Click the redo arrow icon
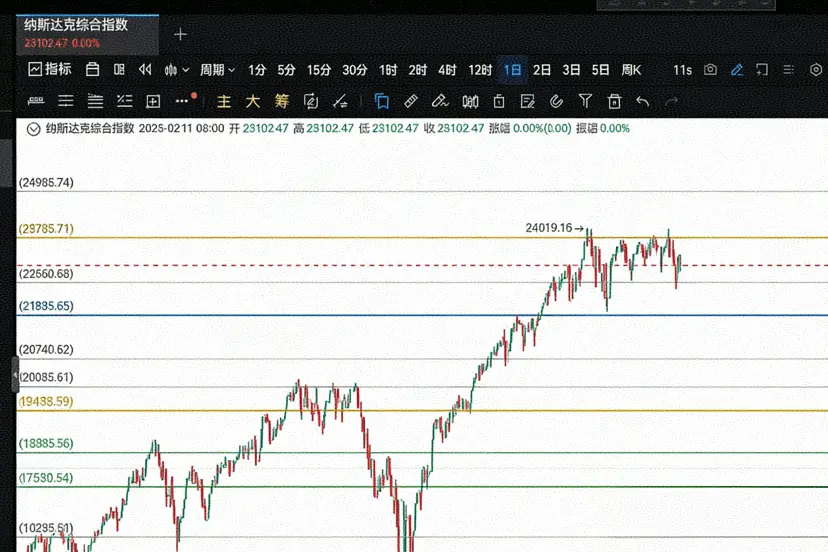The width and height of the screenshot is (828, 552). (671, 101)
